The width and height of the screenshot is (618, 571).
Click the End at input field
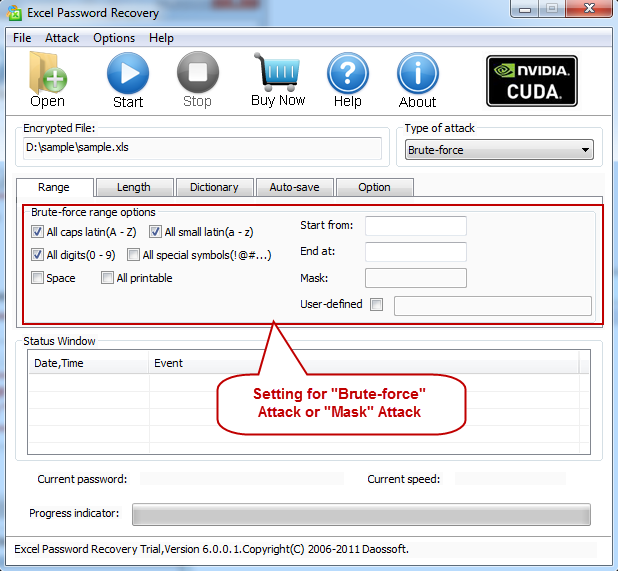pyautogui.click(x=416, y=252)
